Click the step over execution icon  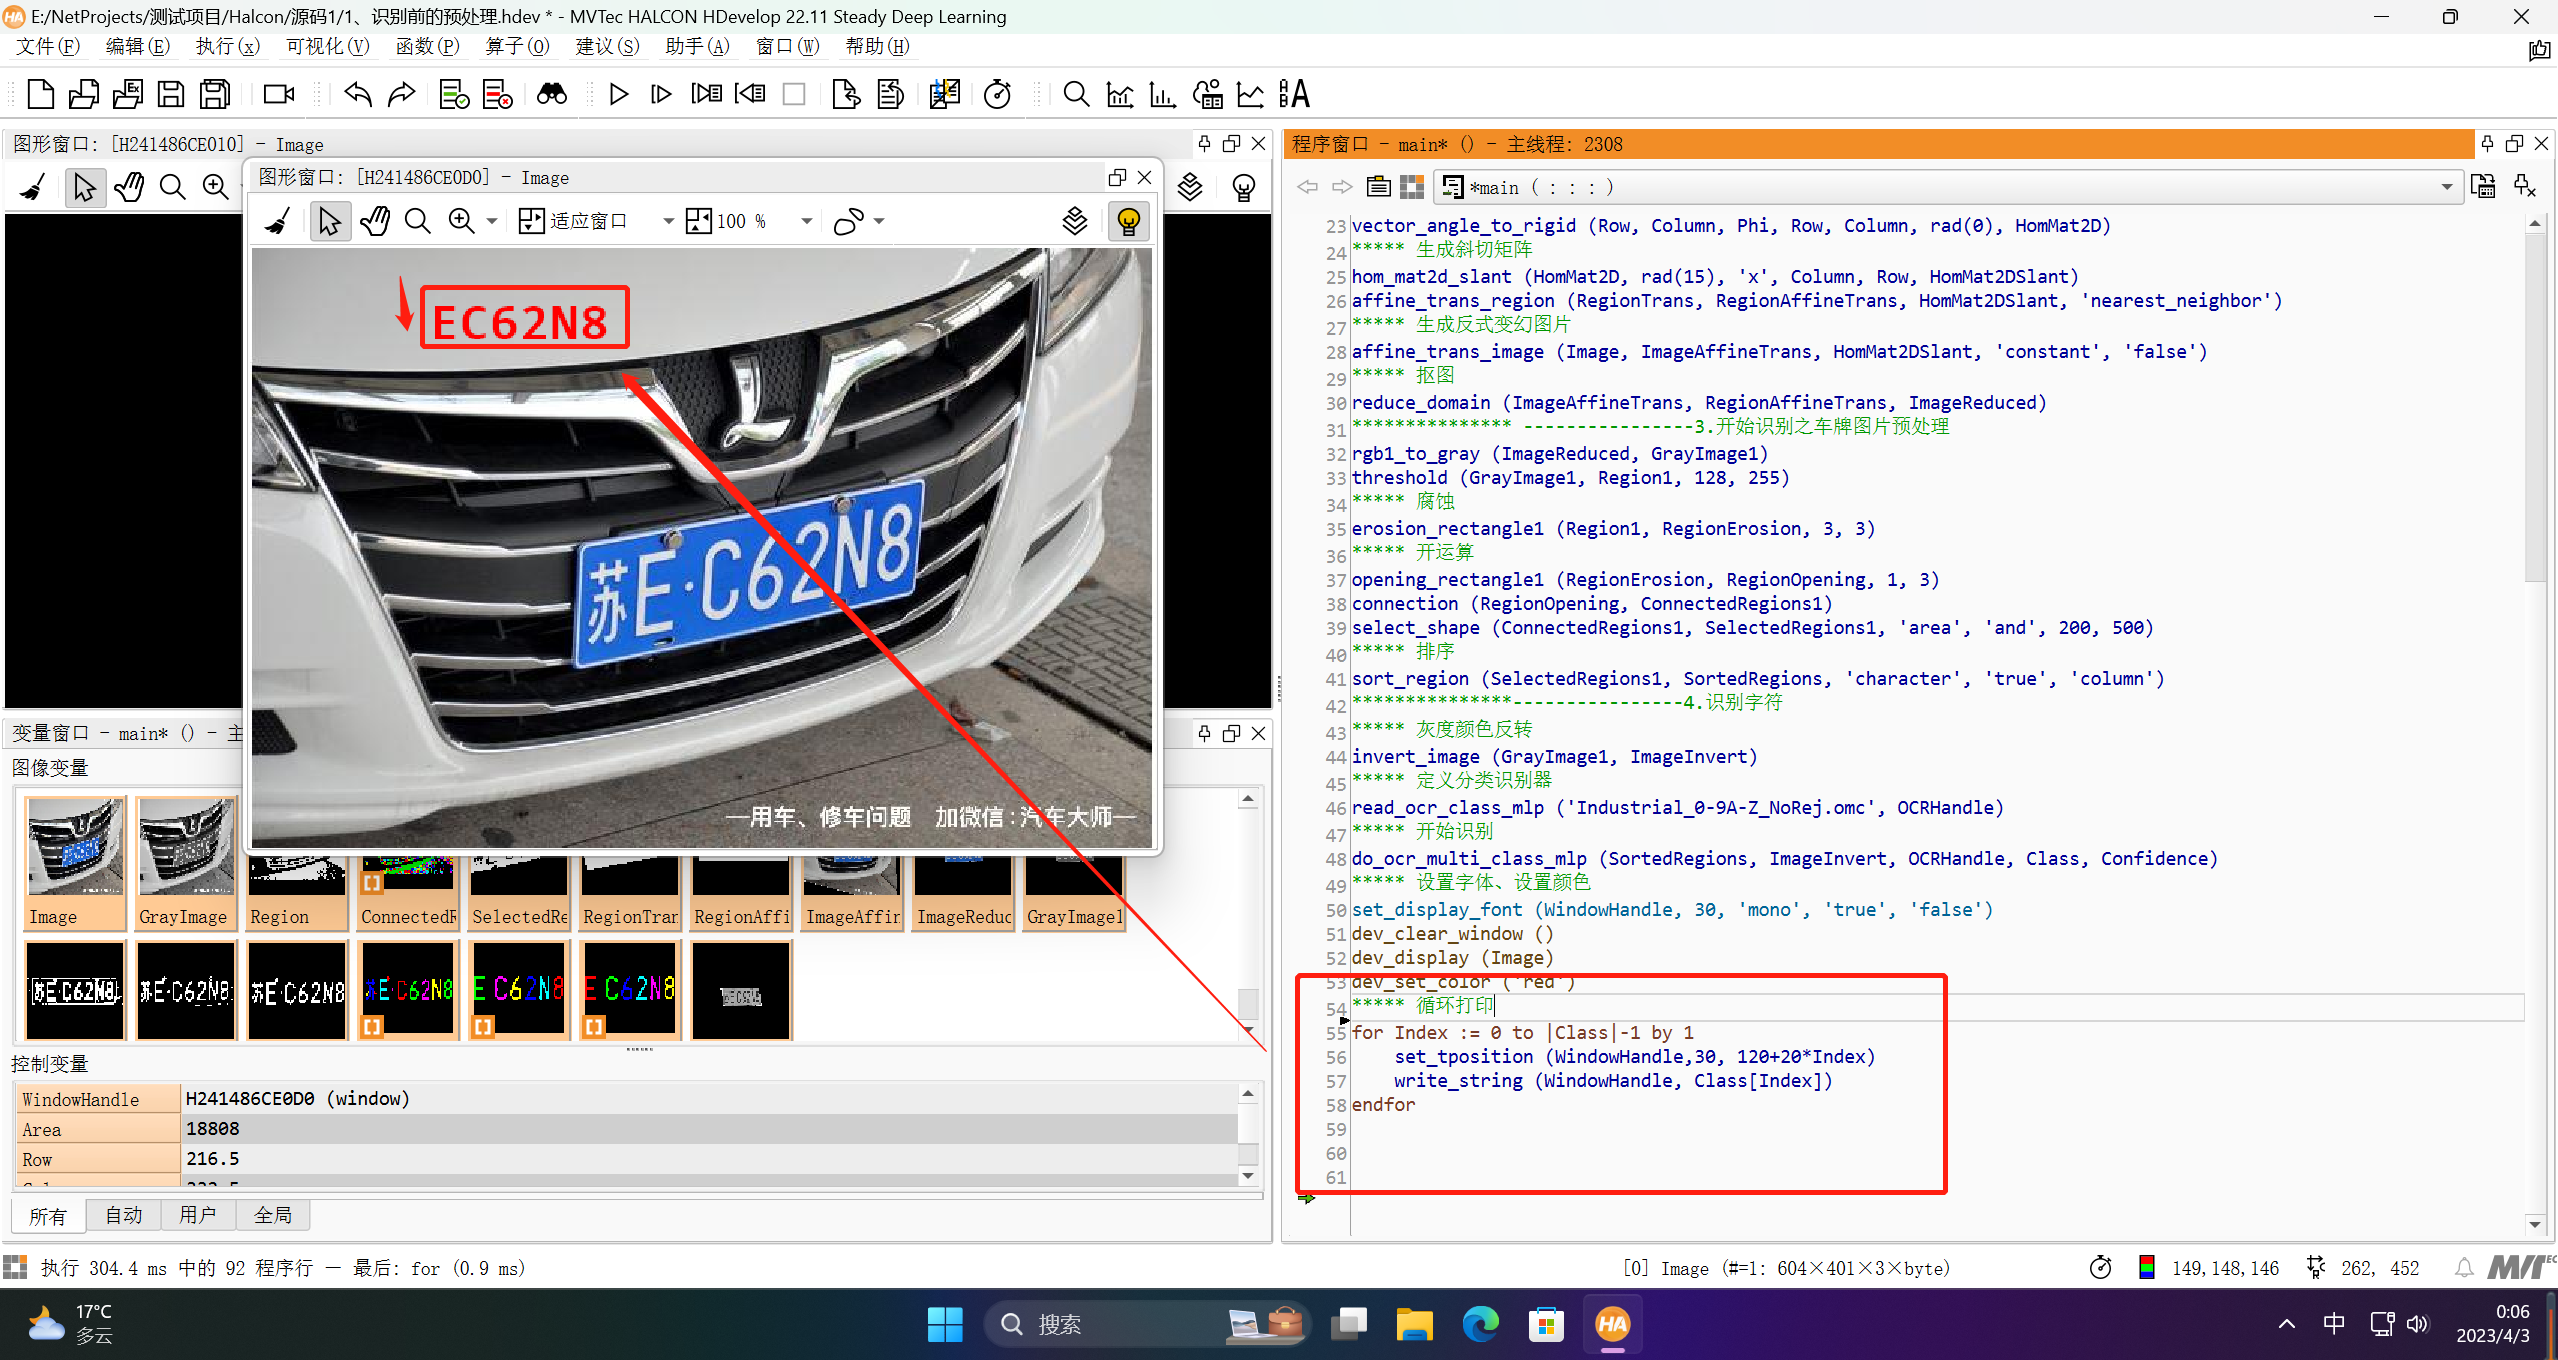[x=661, y=94]
